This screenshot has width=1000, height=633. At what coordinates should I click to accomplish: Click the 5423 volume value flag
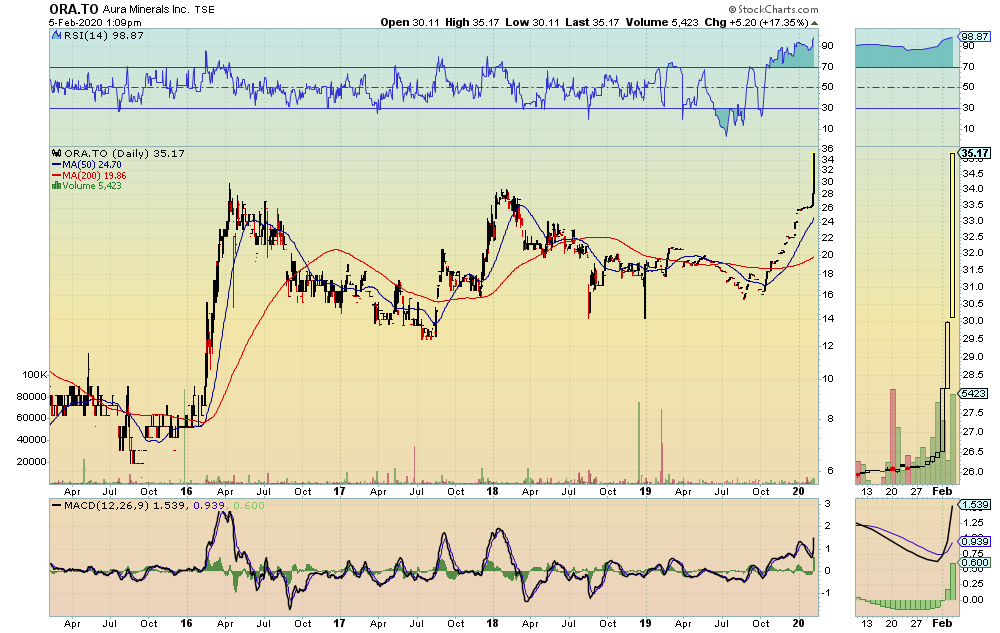[x=973, y=394]
